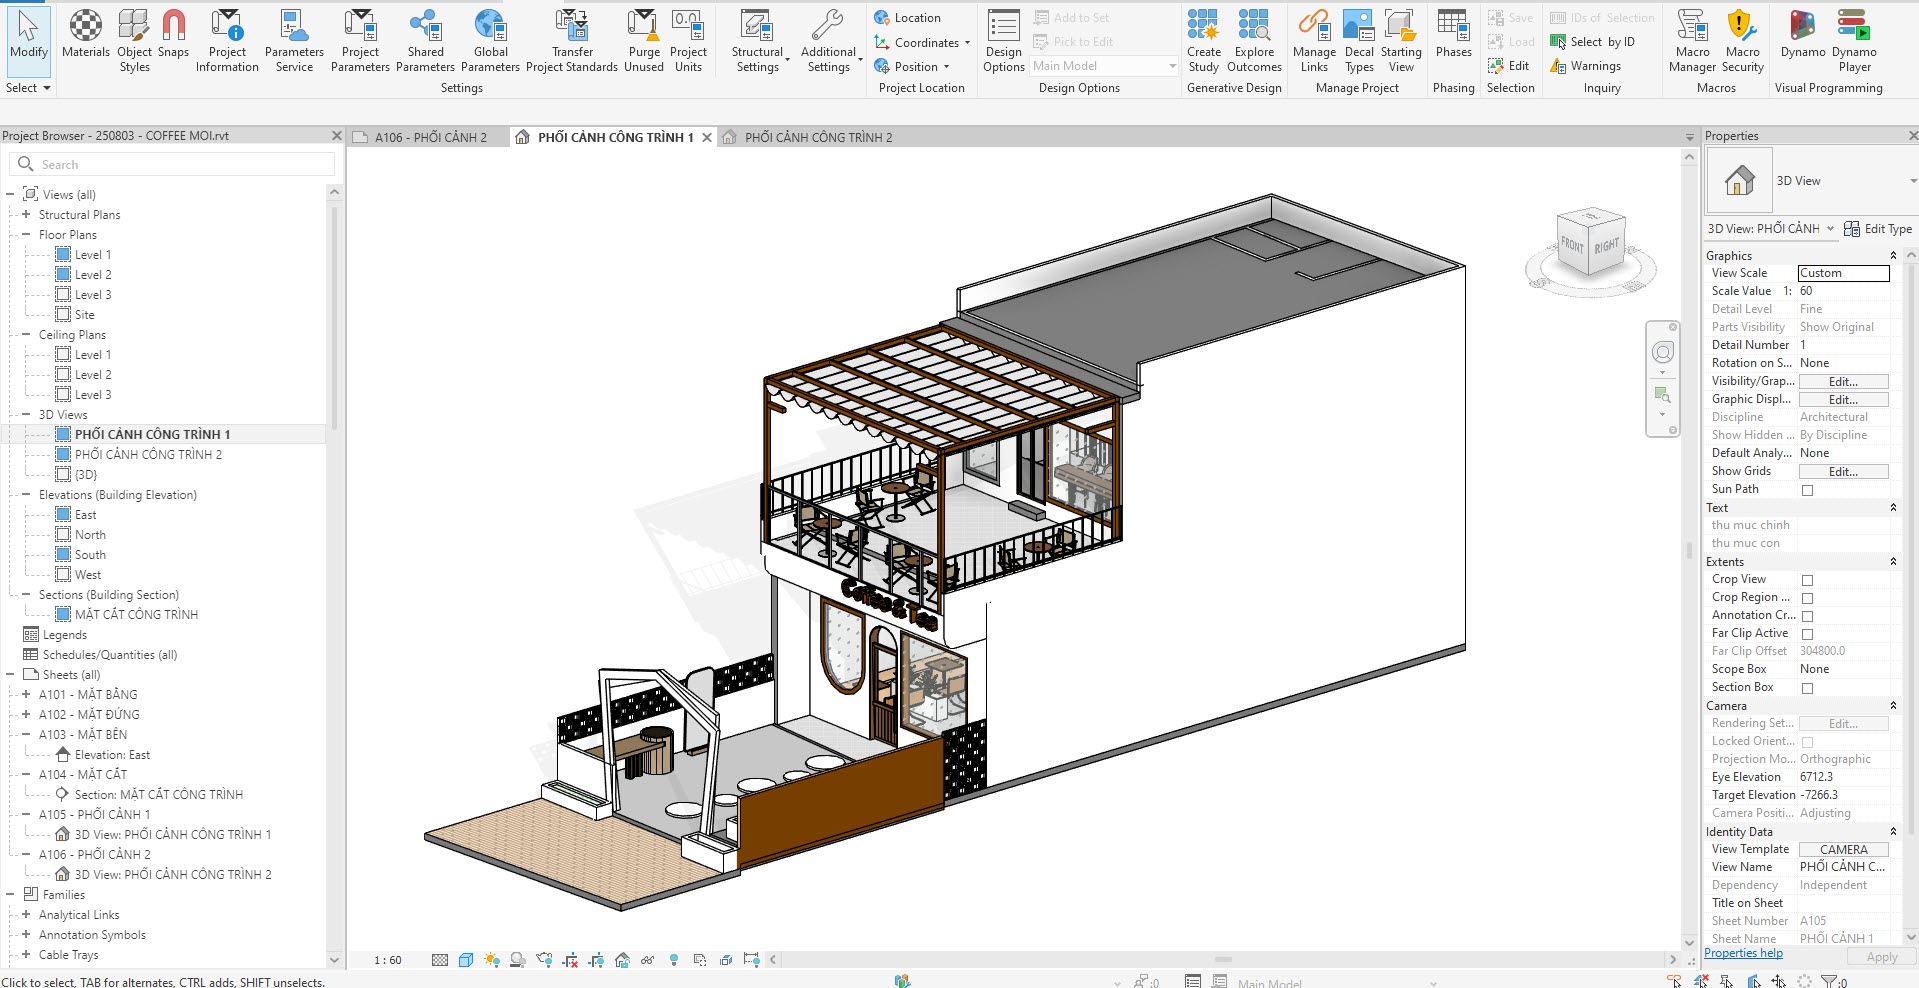Toggle the Annotation Crop checkbox
1919x988 pixels.
point(1807,616)
